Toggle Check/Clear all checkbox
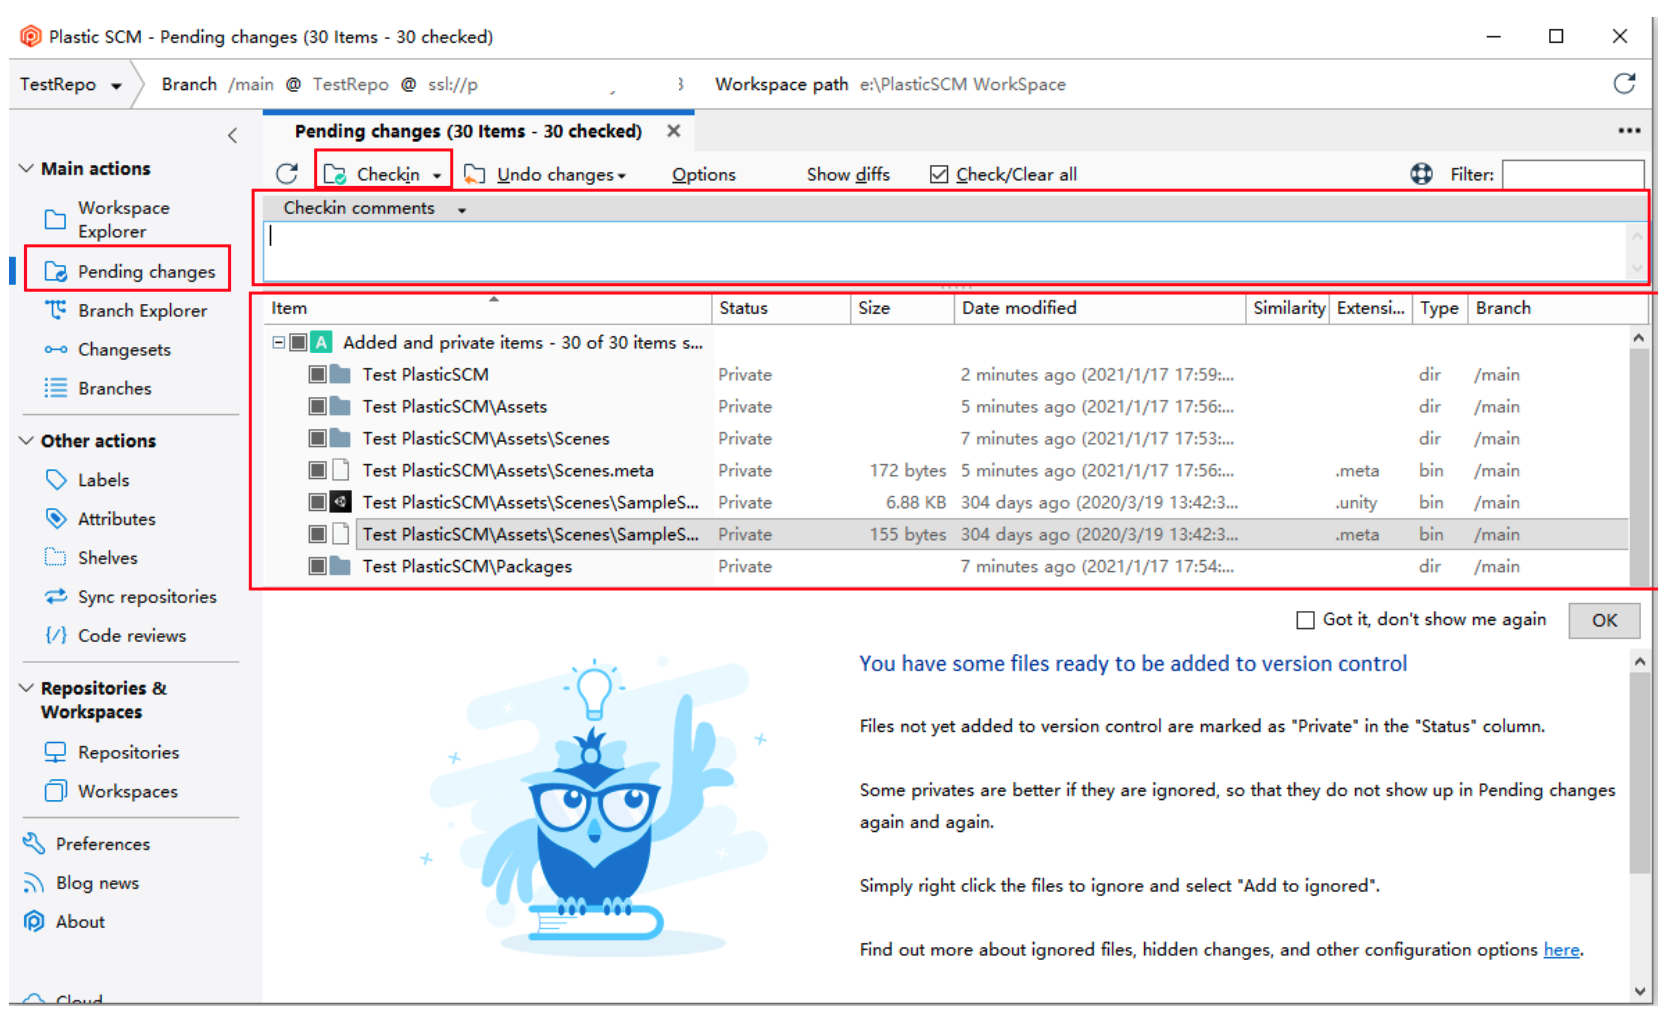Image resolution: width=1670 pixels, height=1016 pixels. tap(938, 174)
